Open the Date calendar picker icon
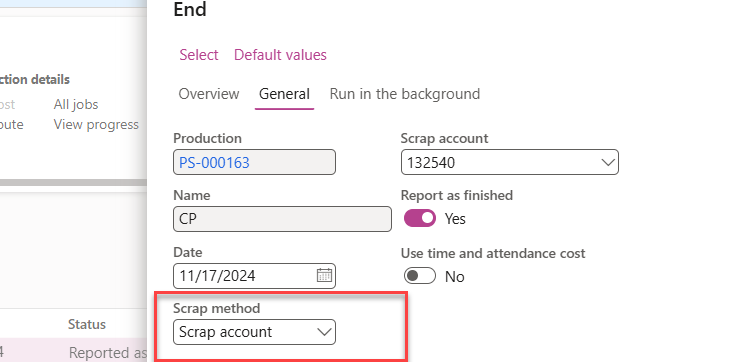This screenshot has width=748, height=362. (x=324, y=276)
